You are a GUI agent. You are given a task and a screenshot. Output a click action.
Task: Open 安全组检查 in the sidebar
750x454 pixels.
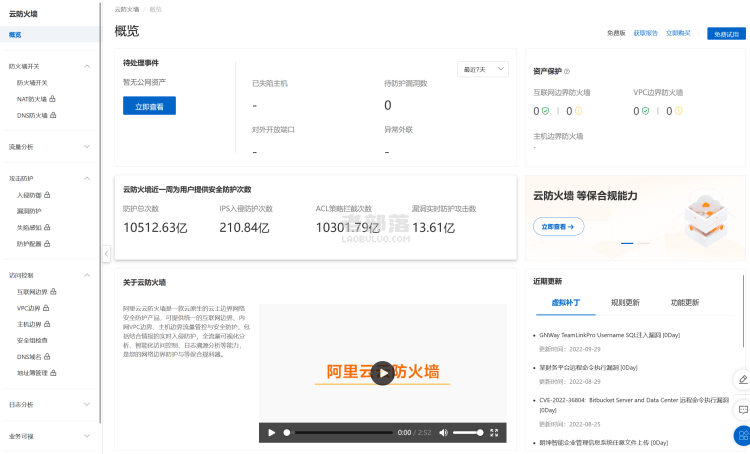[x=32, y=340]
